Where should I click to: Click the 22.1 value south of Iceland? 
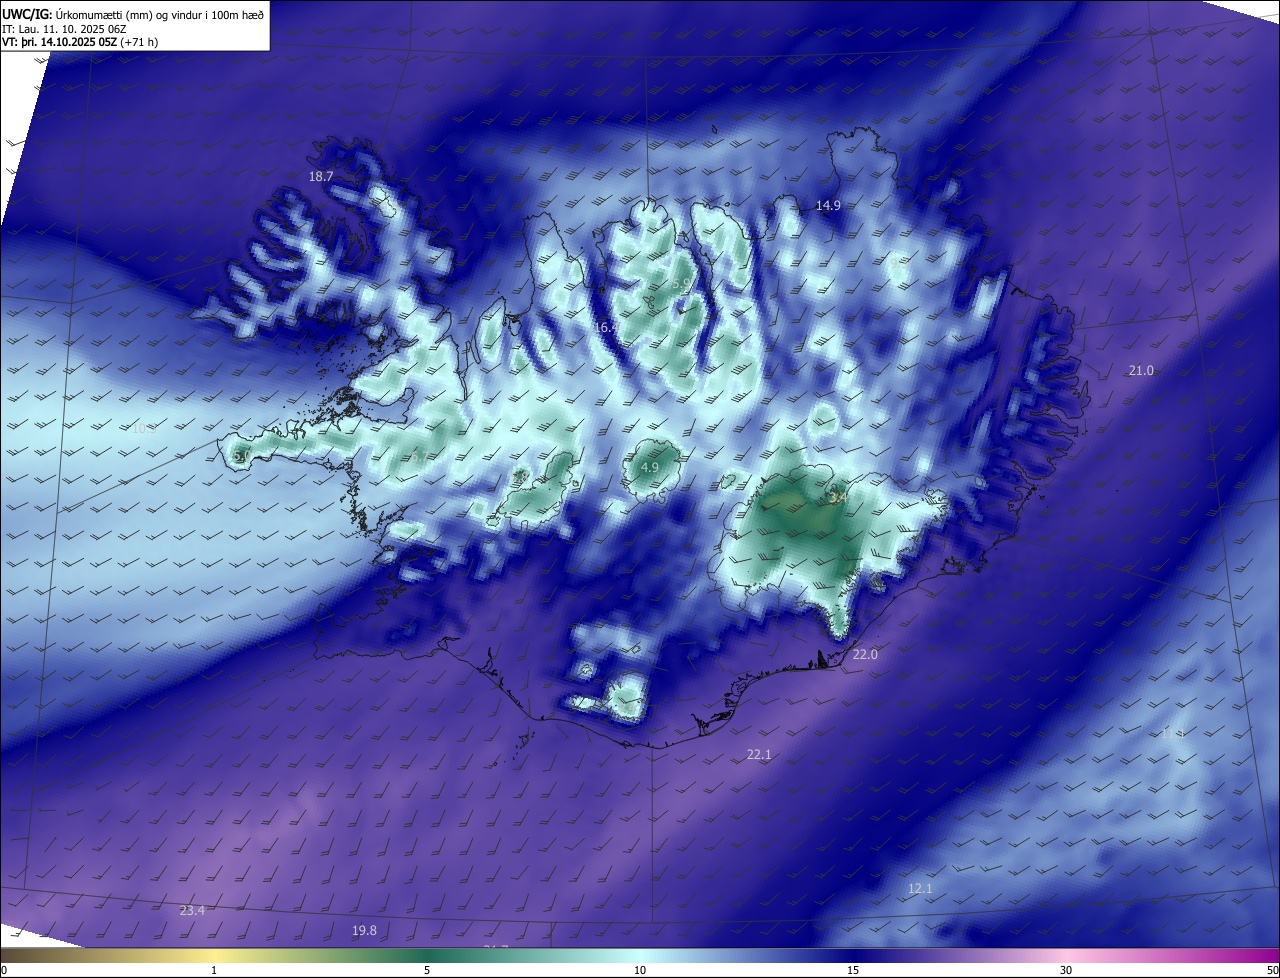tap(759, 754)
